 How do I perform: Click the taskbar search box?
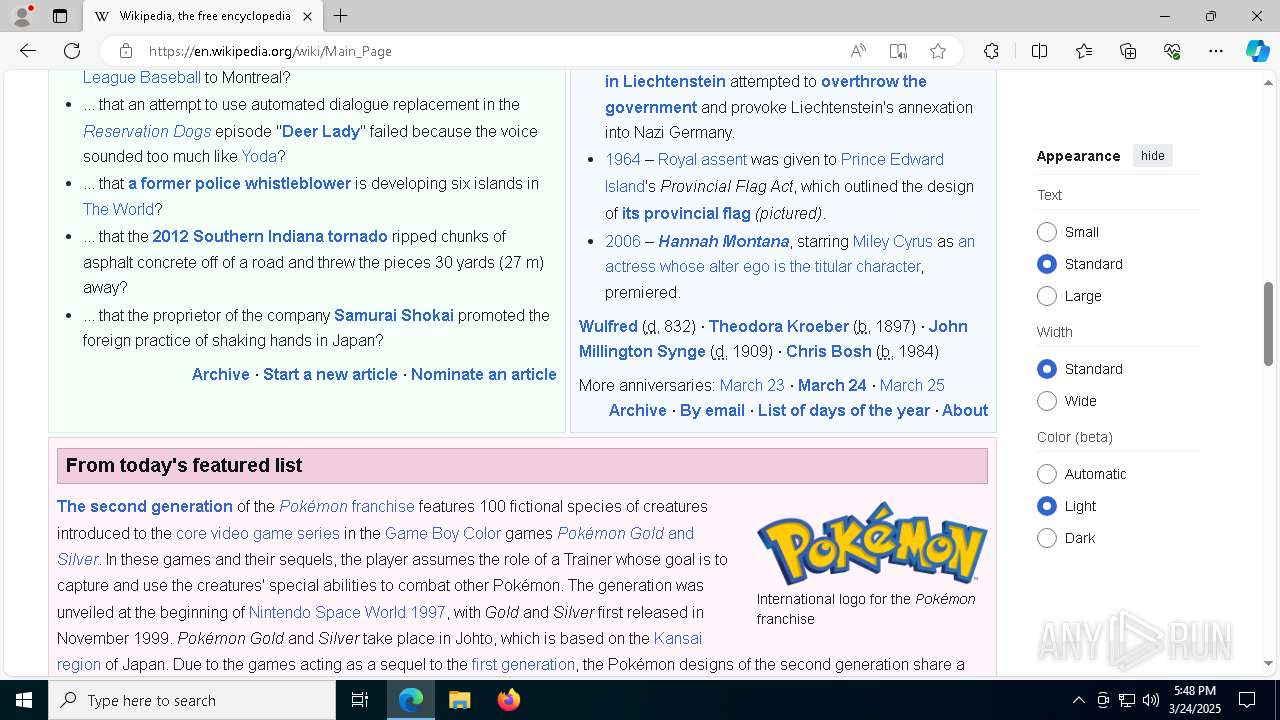(192, 700)
